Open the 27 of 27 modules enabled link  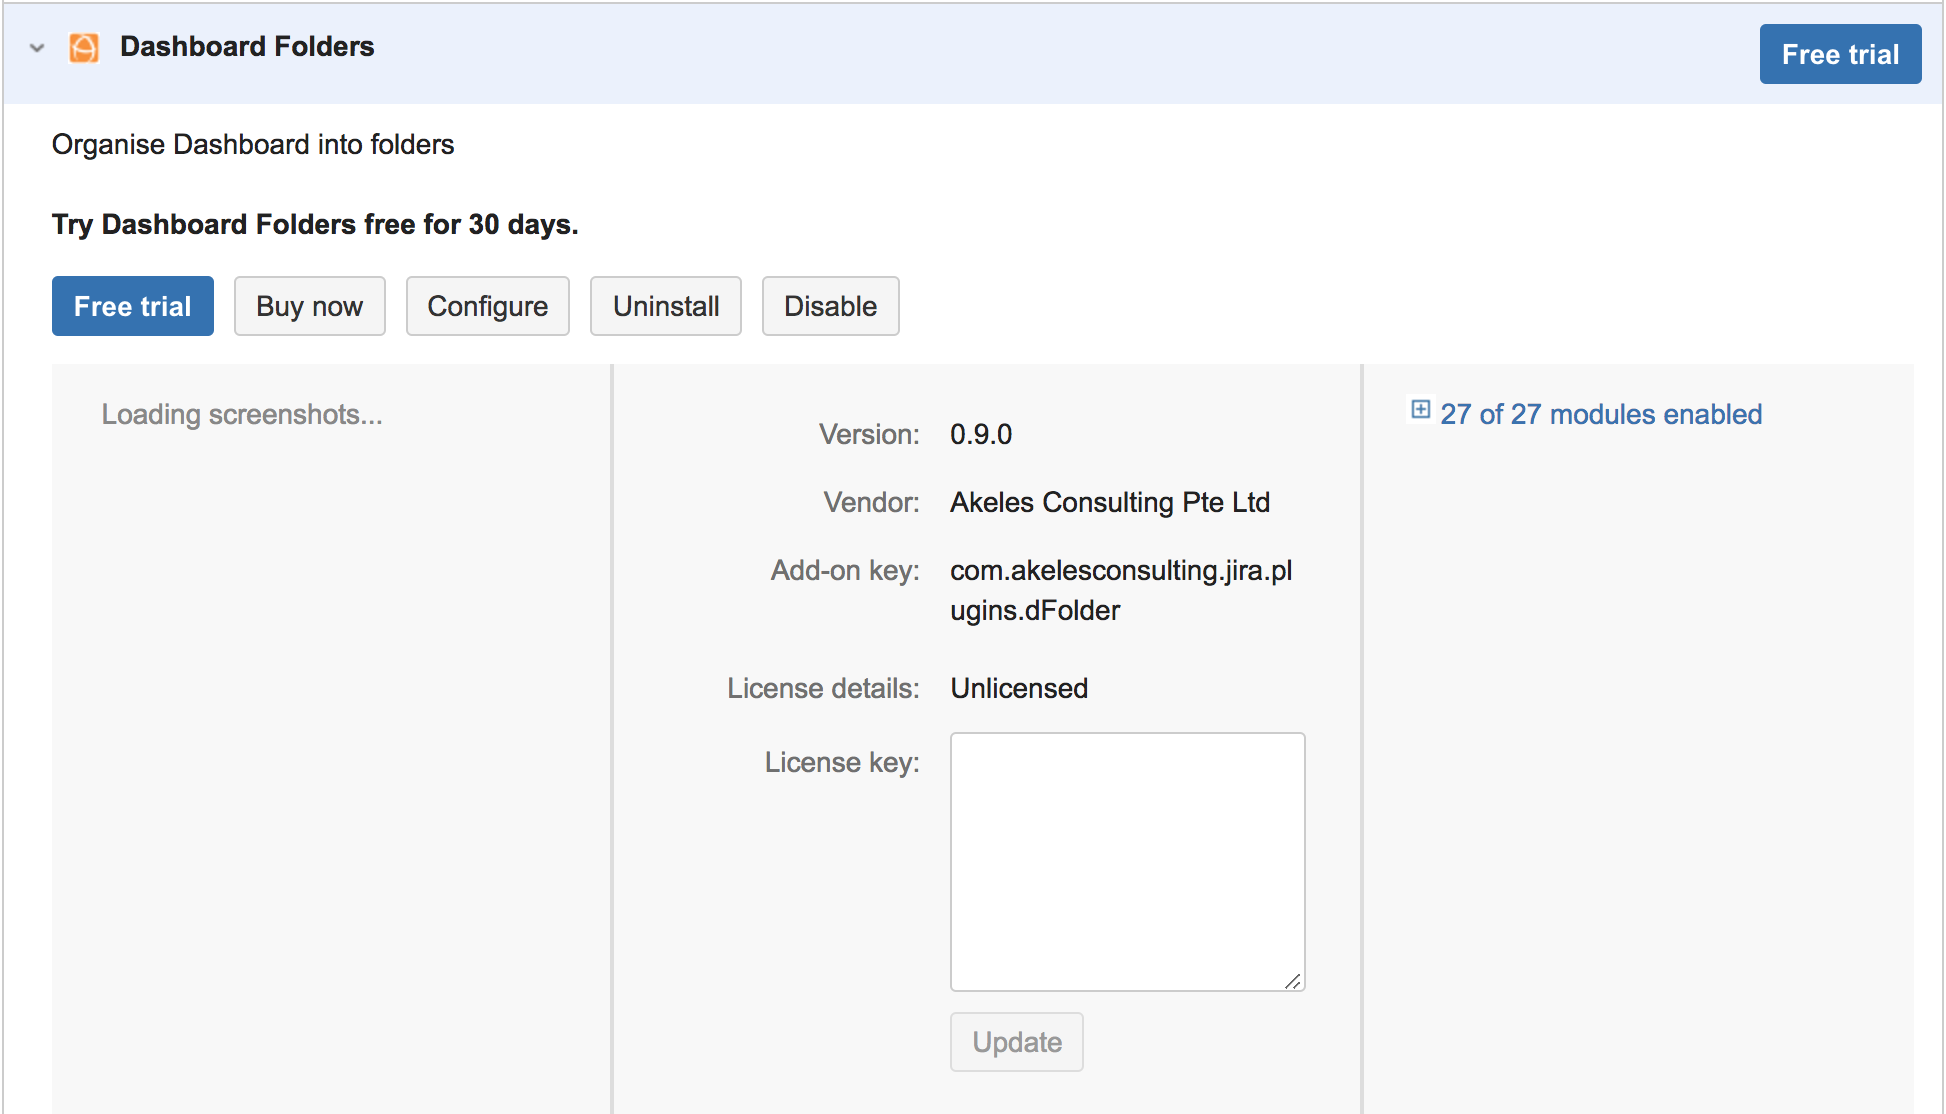[x=1600, y=414]
